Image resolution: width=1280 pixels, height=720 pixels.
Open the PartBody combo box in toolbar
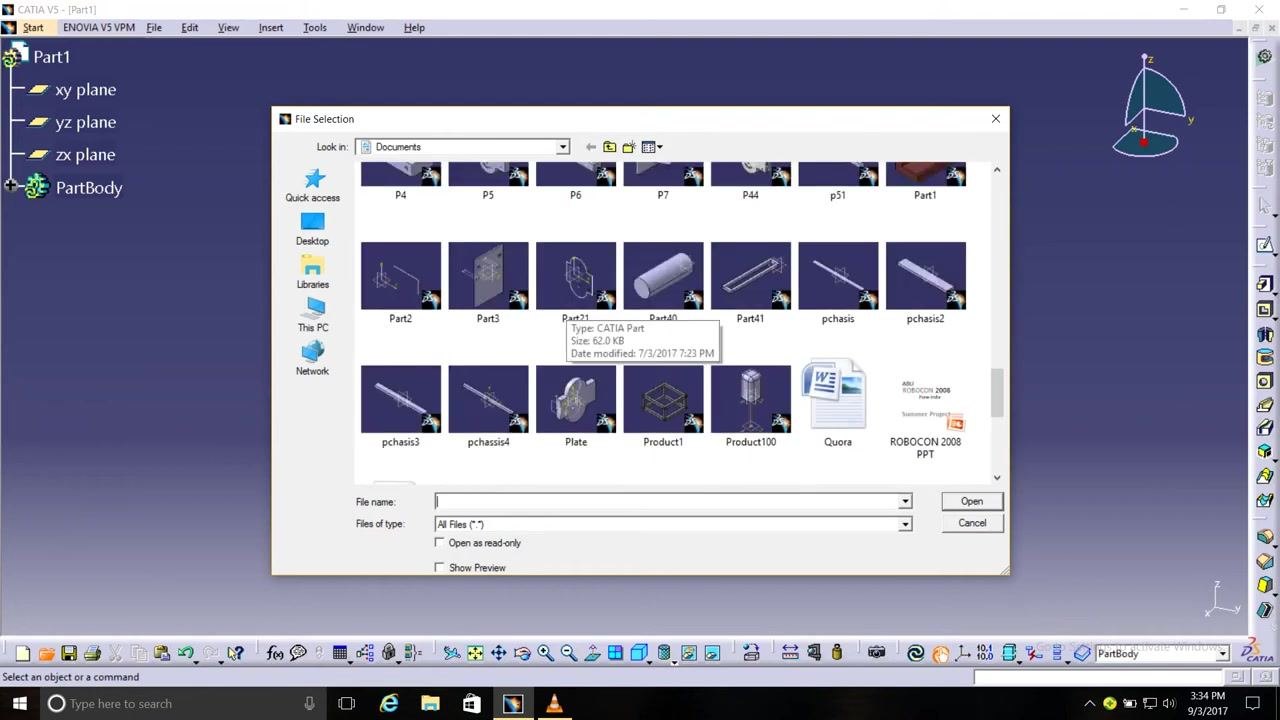coord(1162,653)
